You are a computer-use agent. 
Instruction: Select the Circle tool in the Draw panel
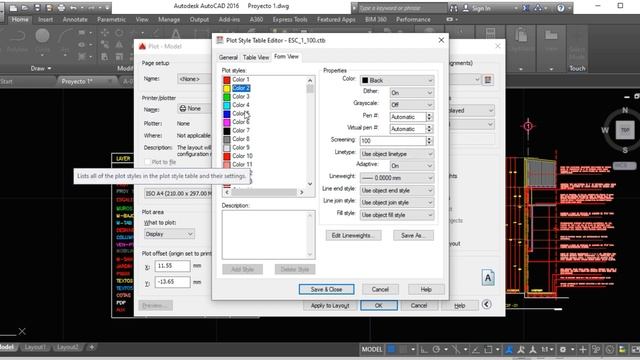click(42, 36)
